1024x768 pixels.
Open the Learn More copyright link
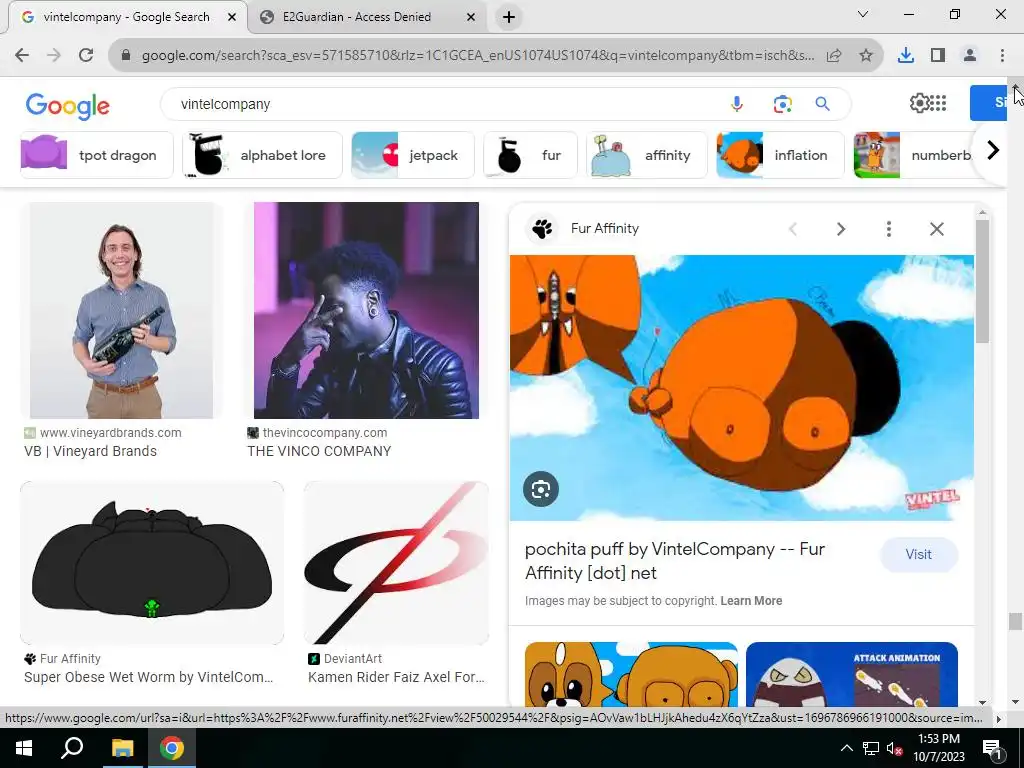click(751, 601)
